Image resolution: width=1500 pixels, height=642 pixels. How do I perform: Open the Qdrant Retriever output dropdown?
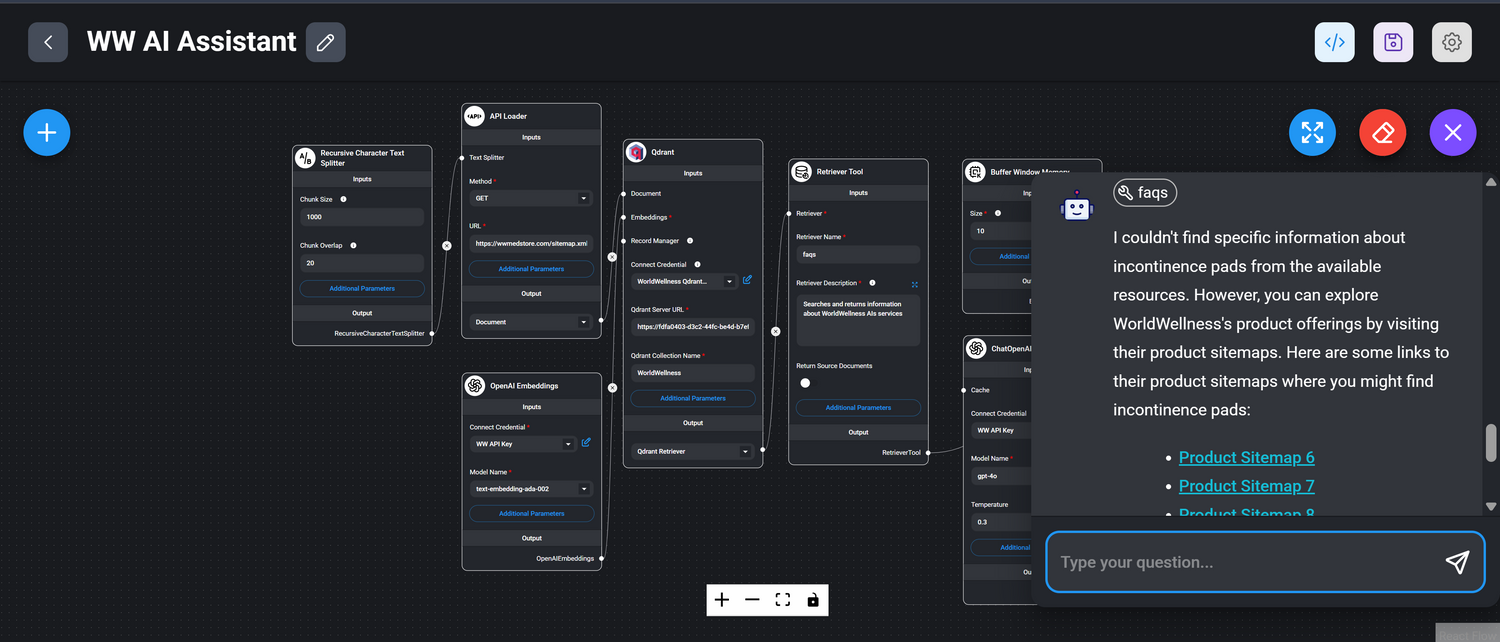[692, 451]
